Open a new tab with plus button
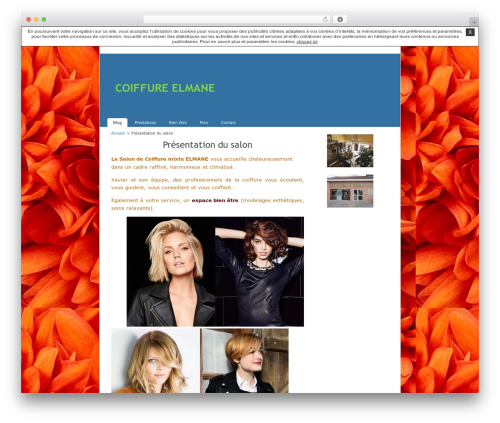This screenshot has height=423, width=500. pos(474,22)
